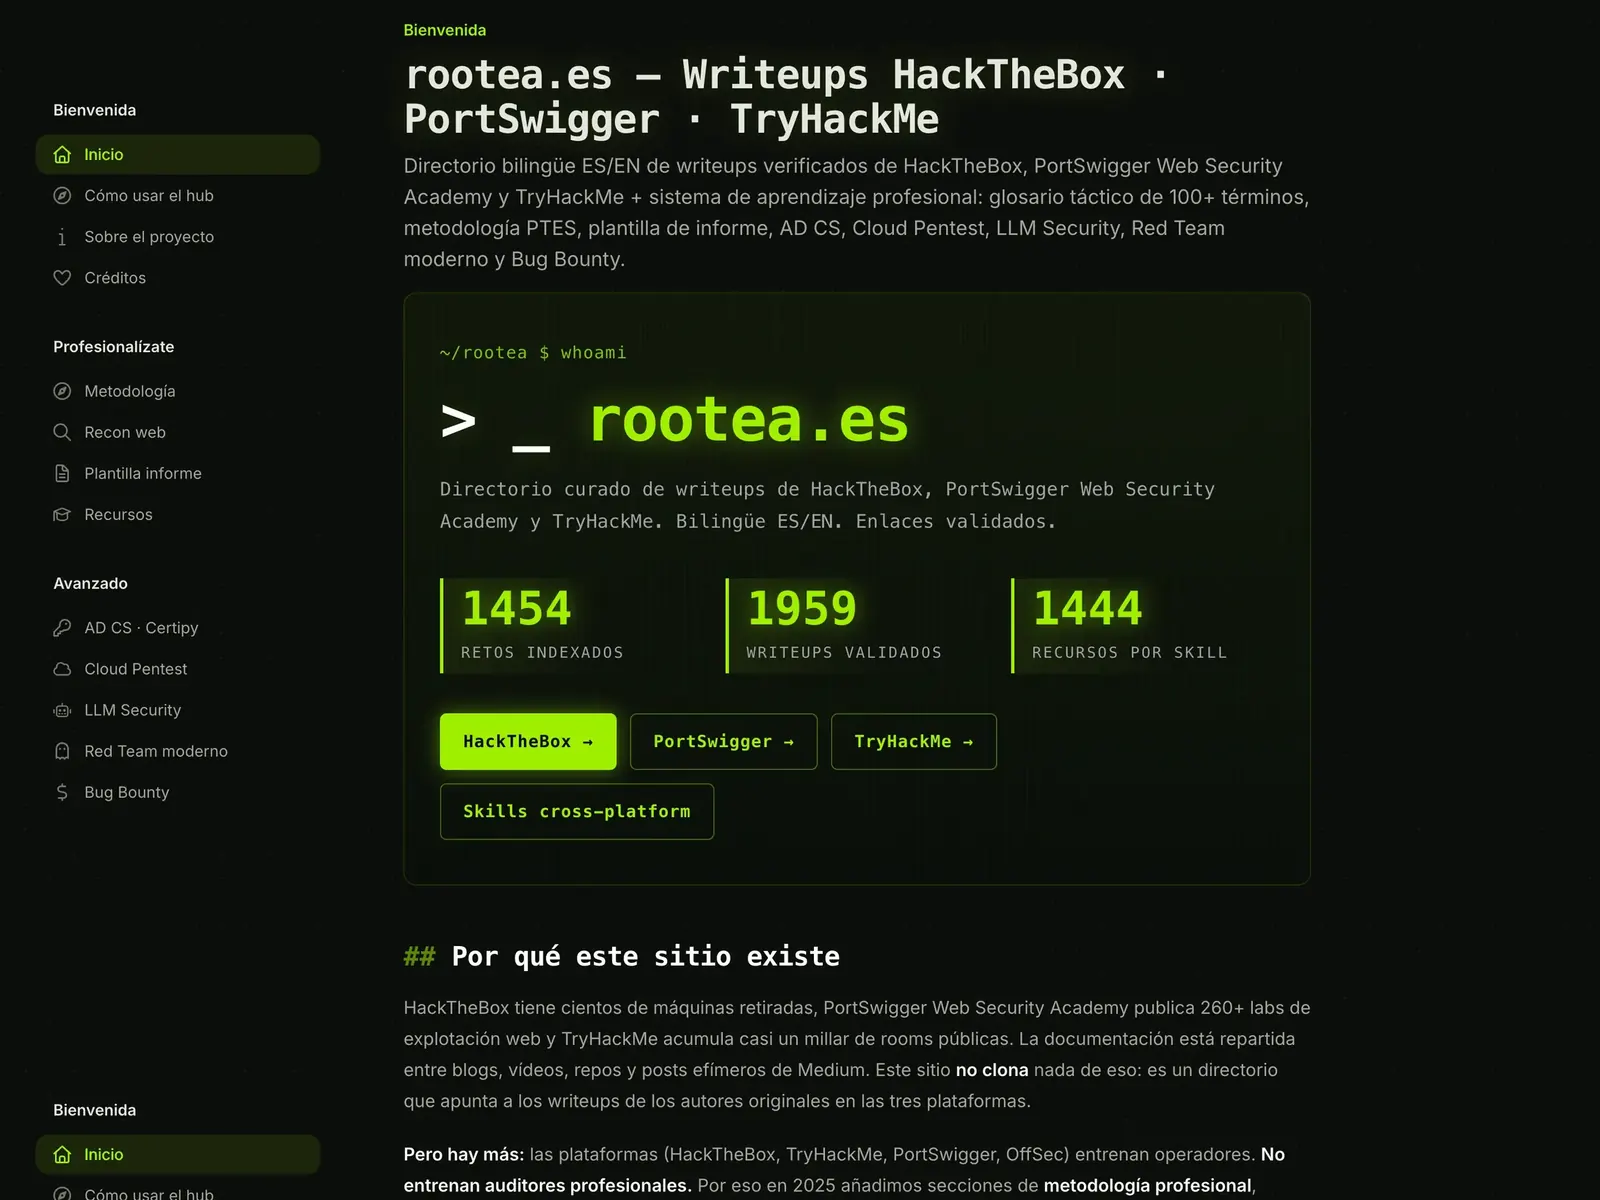Click the Profesionalízate section heading

114,347
